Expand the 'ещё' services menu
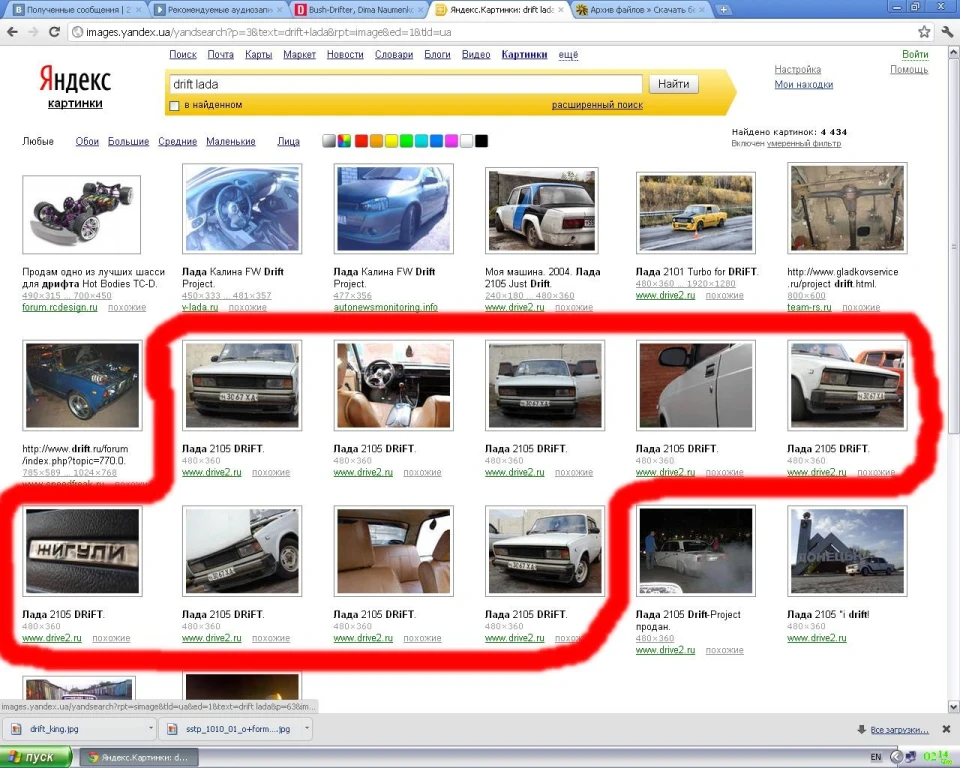960x768 pixels. point(568,55)
